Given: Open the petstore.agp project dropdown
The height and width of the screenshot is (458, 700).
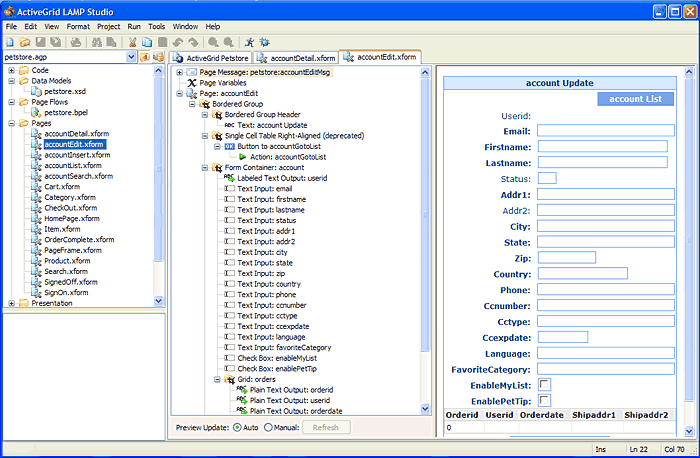Looking at the screenshot, I should pos(130,57).
